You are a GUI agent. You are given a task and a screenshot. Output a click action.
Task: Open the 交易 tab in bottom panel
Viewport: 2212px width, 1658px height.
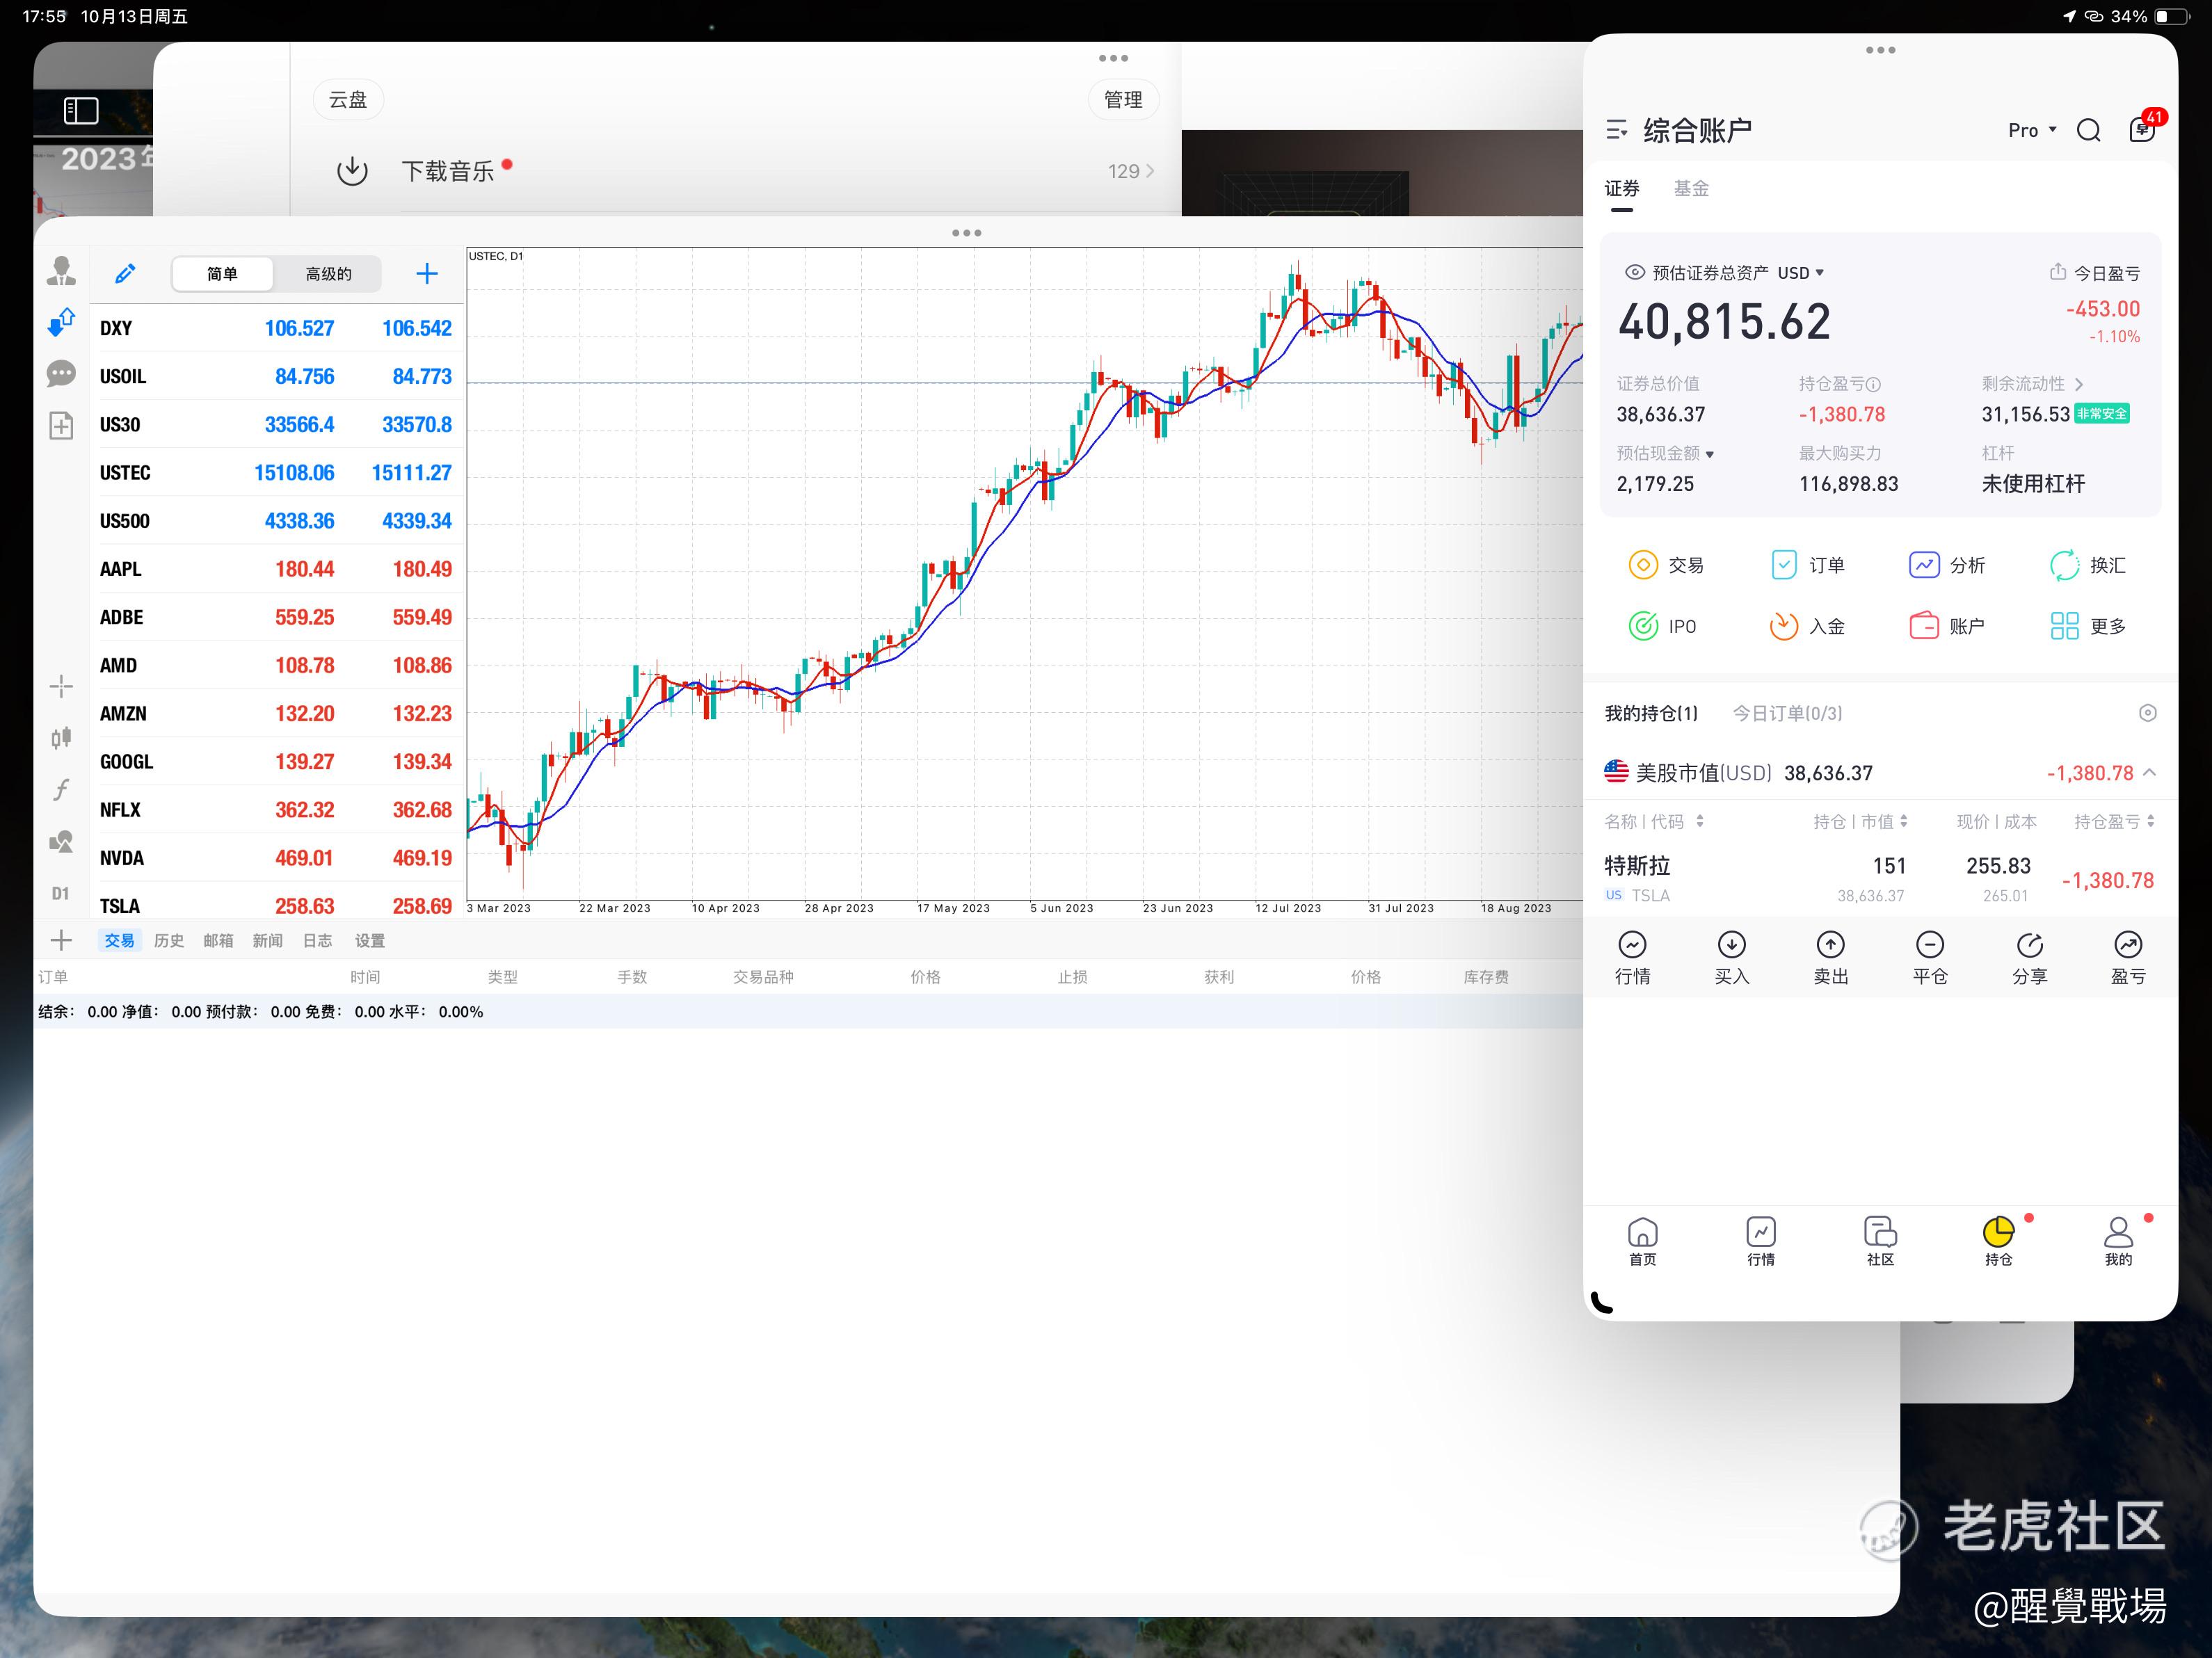pyautogui.click(x=119, y=940)
